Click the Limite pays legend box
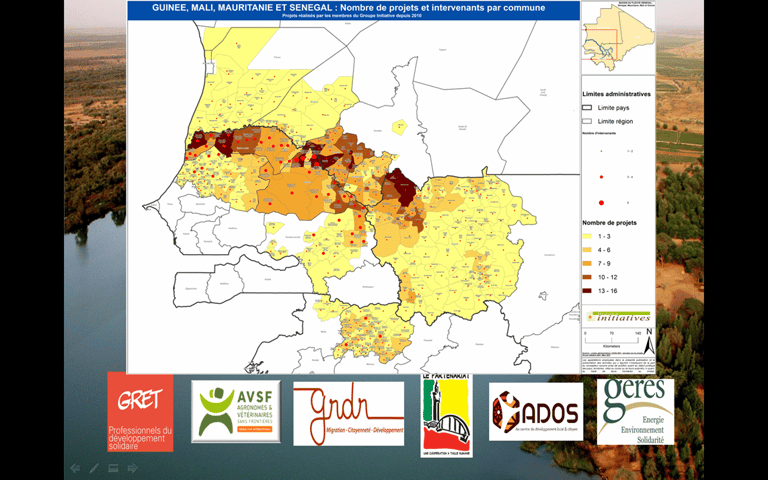The image size is (768, 480). click(587, 107)
